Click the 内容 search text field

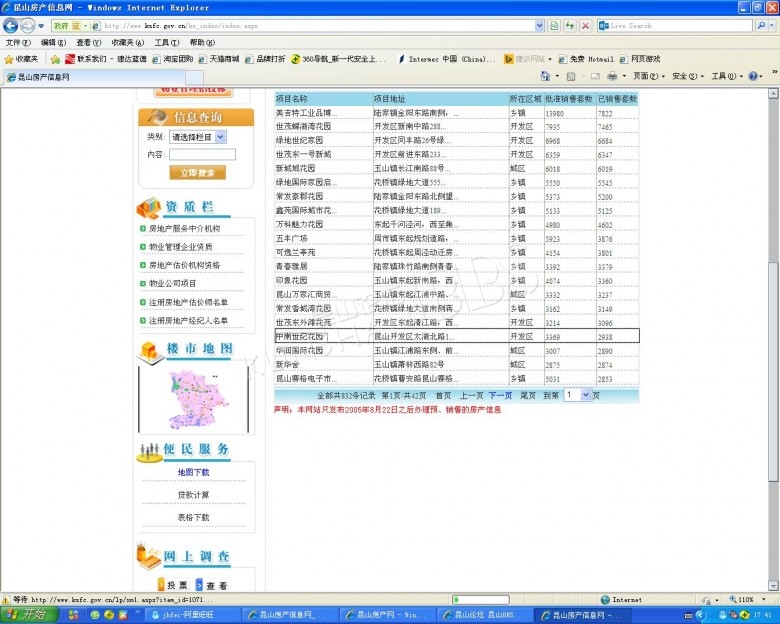tap(202, 154)
